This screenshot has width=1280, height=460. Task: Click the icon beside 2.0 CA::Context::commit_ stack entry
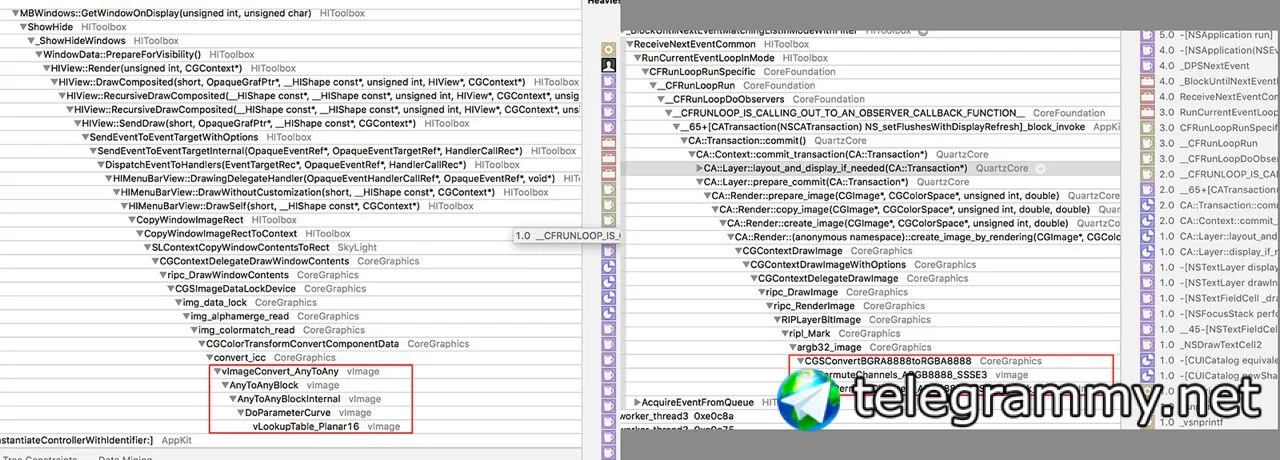[x=1148, y=221]
